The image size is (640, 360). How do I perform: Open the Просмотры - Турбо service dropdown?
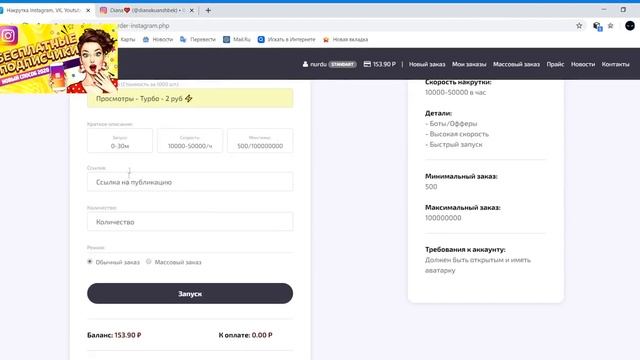pyautogui.click(x=190, y=98)
